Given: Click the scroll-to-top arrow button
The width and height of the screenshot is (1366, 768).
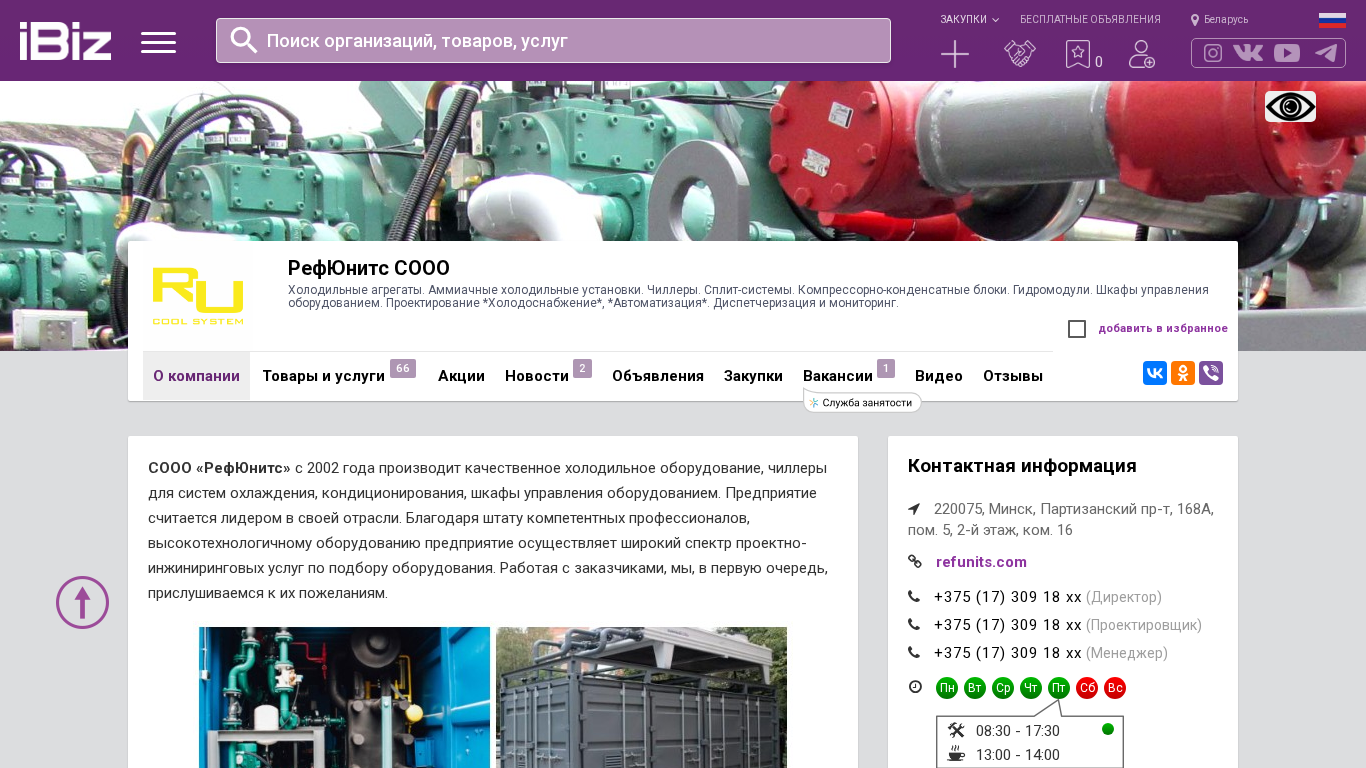Looking at the screenshot, I should [x=82, y=602].
